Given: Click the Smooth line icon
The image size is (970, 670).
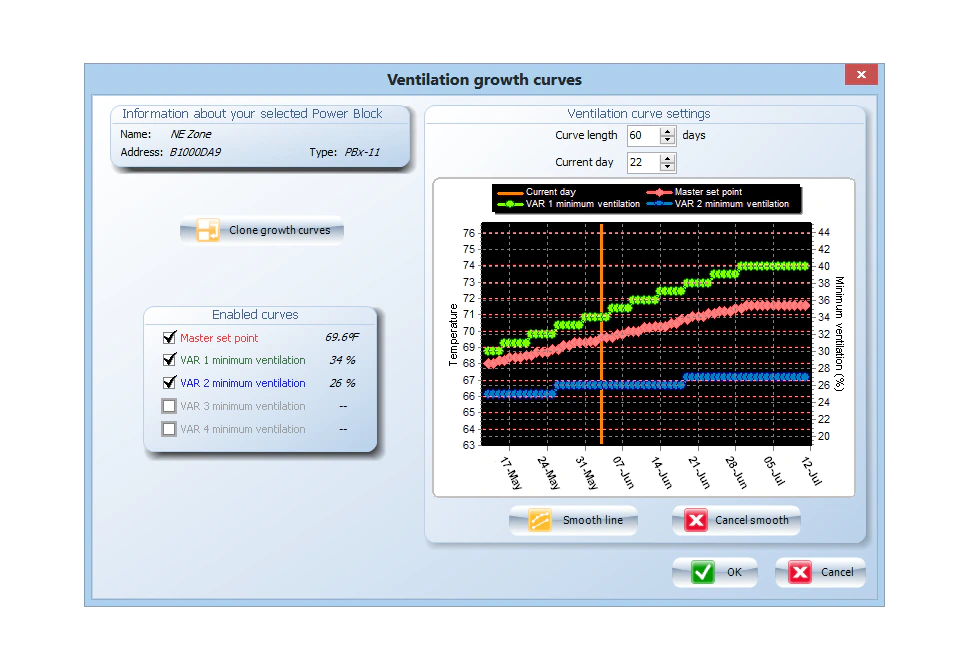Looking at the screenshot, I should tap(540, 520).
